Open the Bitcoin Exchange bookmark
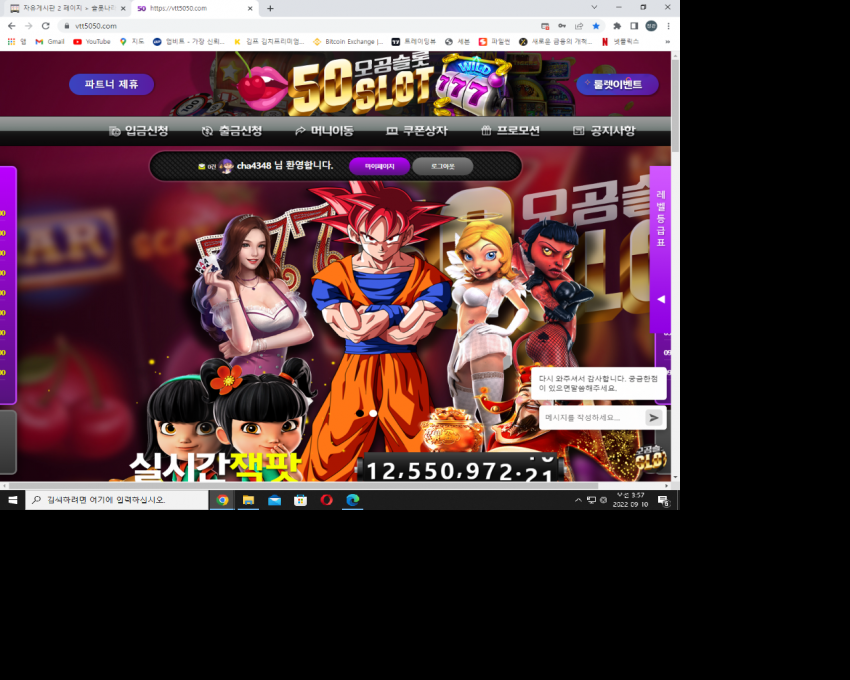 348,42
